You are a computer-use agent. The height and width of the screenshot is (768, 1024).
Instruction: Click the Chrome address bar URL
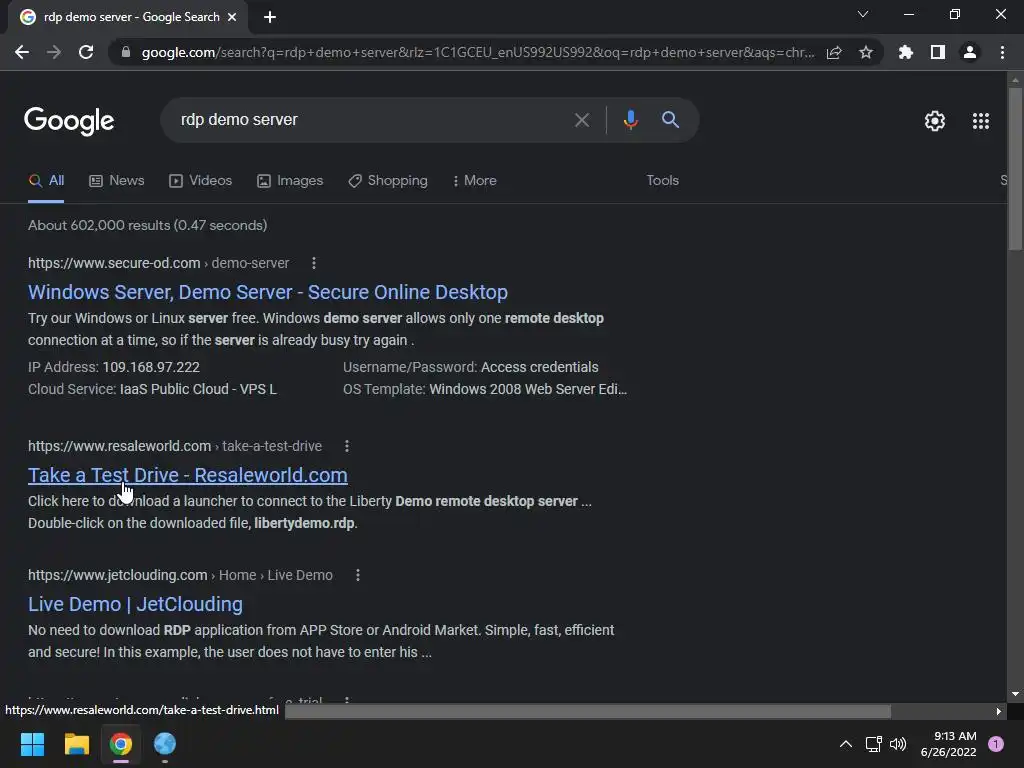477,52
